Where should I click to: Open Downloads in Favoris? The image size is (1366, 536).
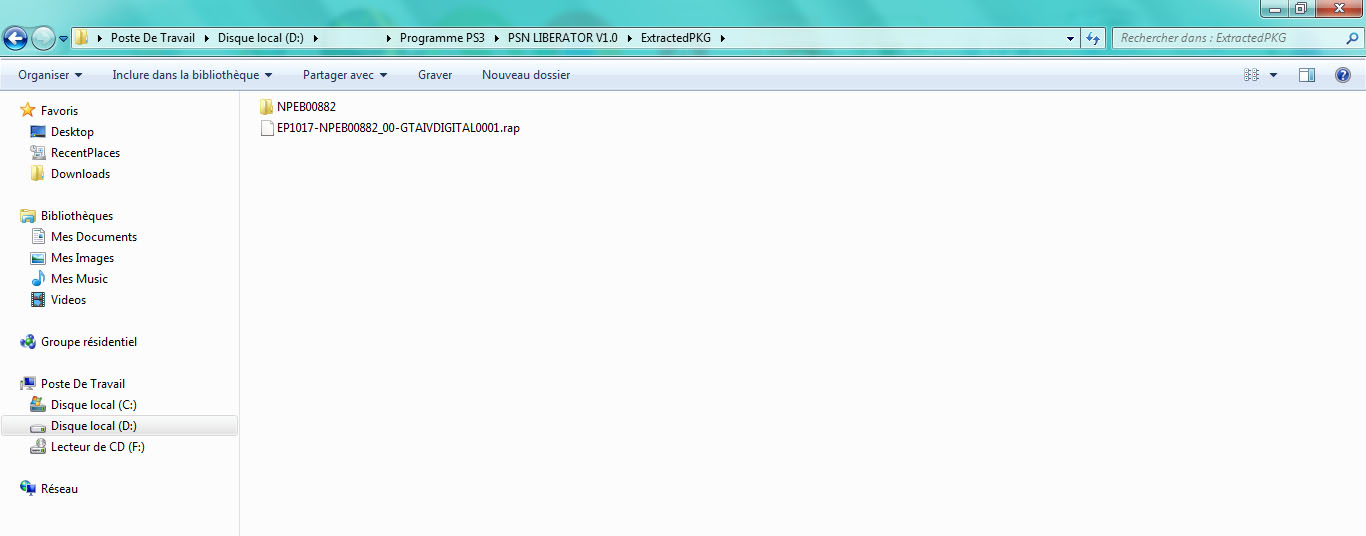click(x=80, y=174)
